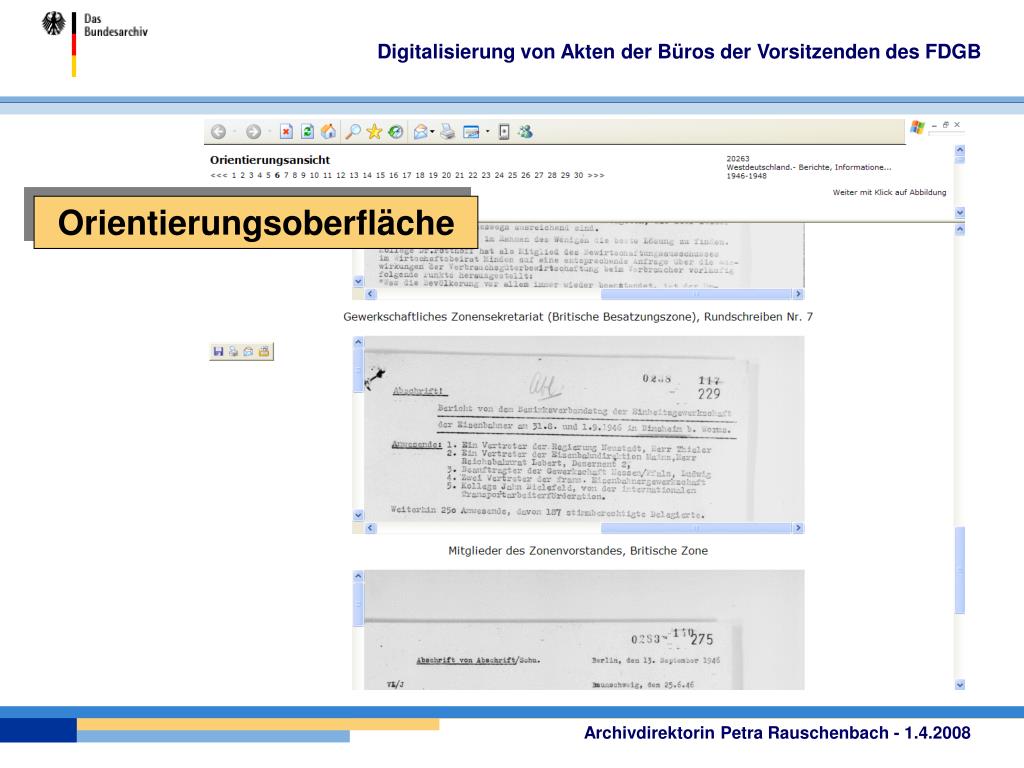
Task: Jump to page 15 link
Action: click(380, 176)
